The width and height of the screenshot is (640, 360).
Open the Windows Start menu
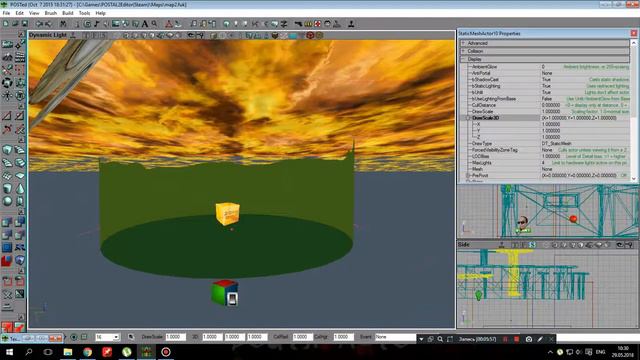point(9,352)
